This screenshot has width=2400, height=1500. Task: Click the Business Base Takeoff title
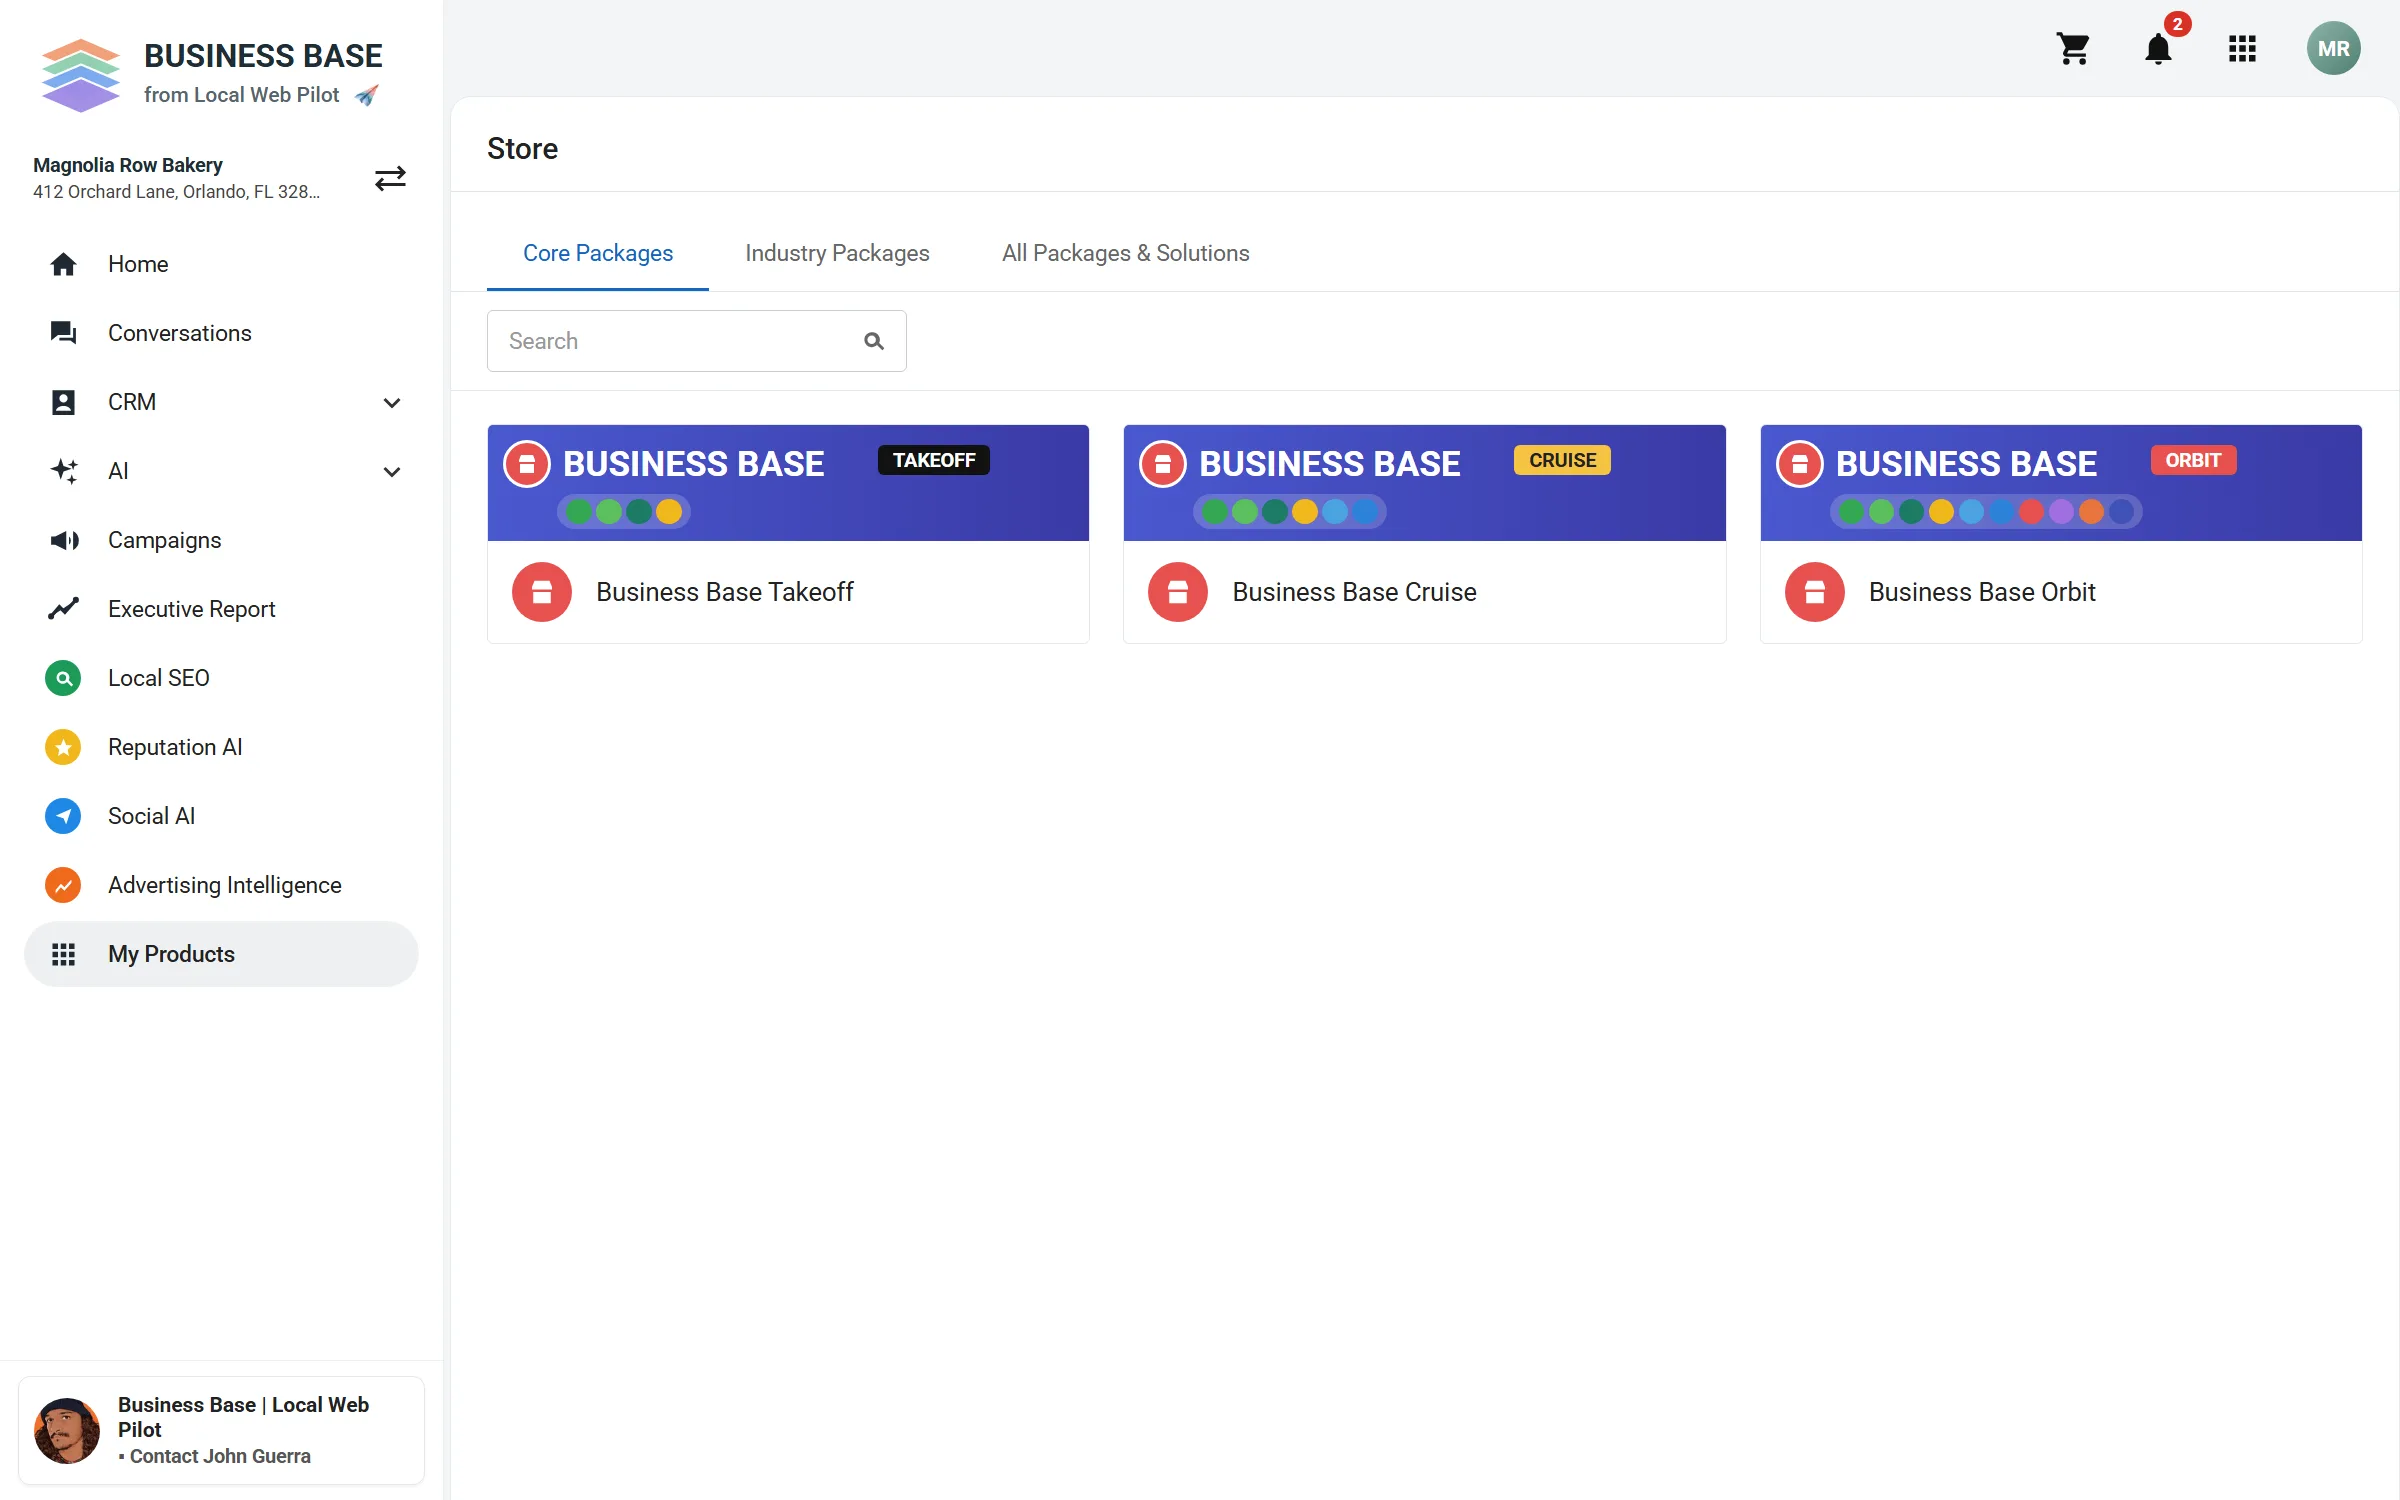click(725, 592)
